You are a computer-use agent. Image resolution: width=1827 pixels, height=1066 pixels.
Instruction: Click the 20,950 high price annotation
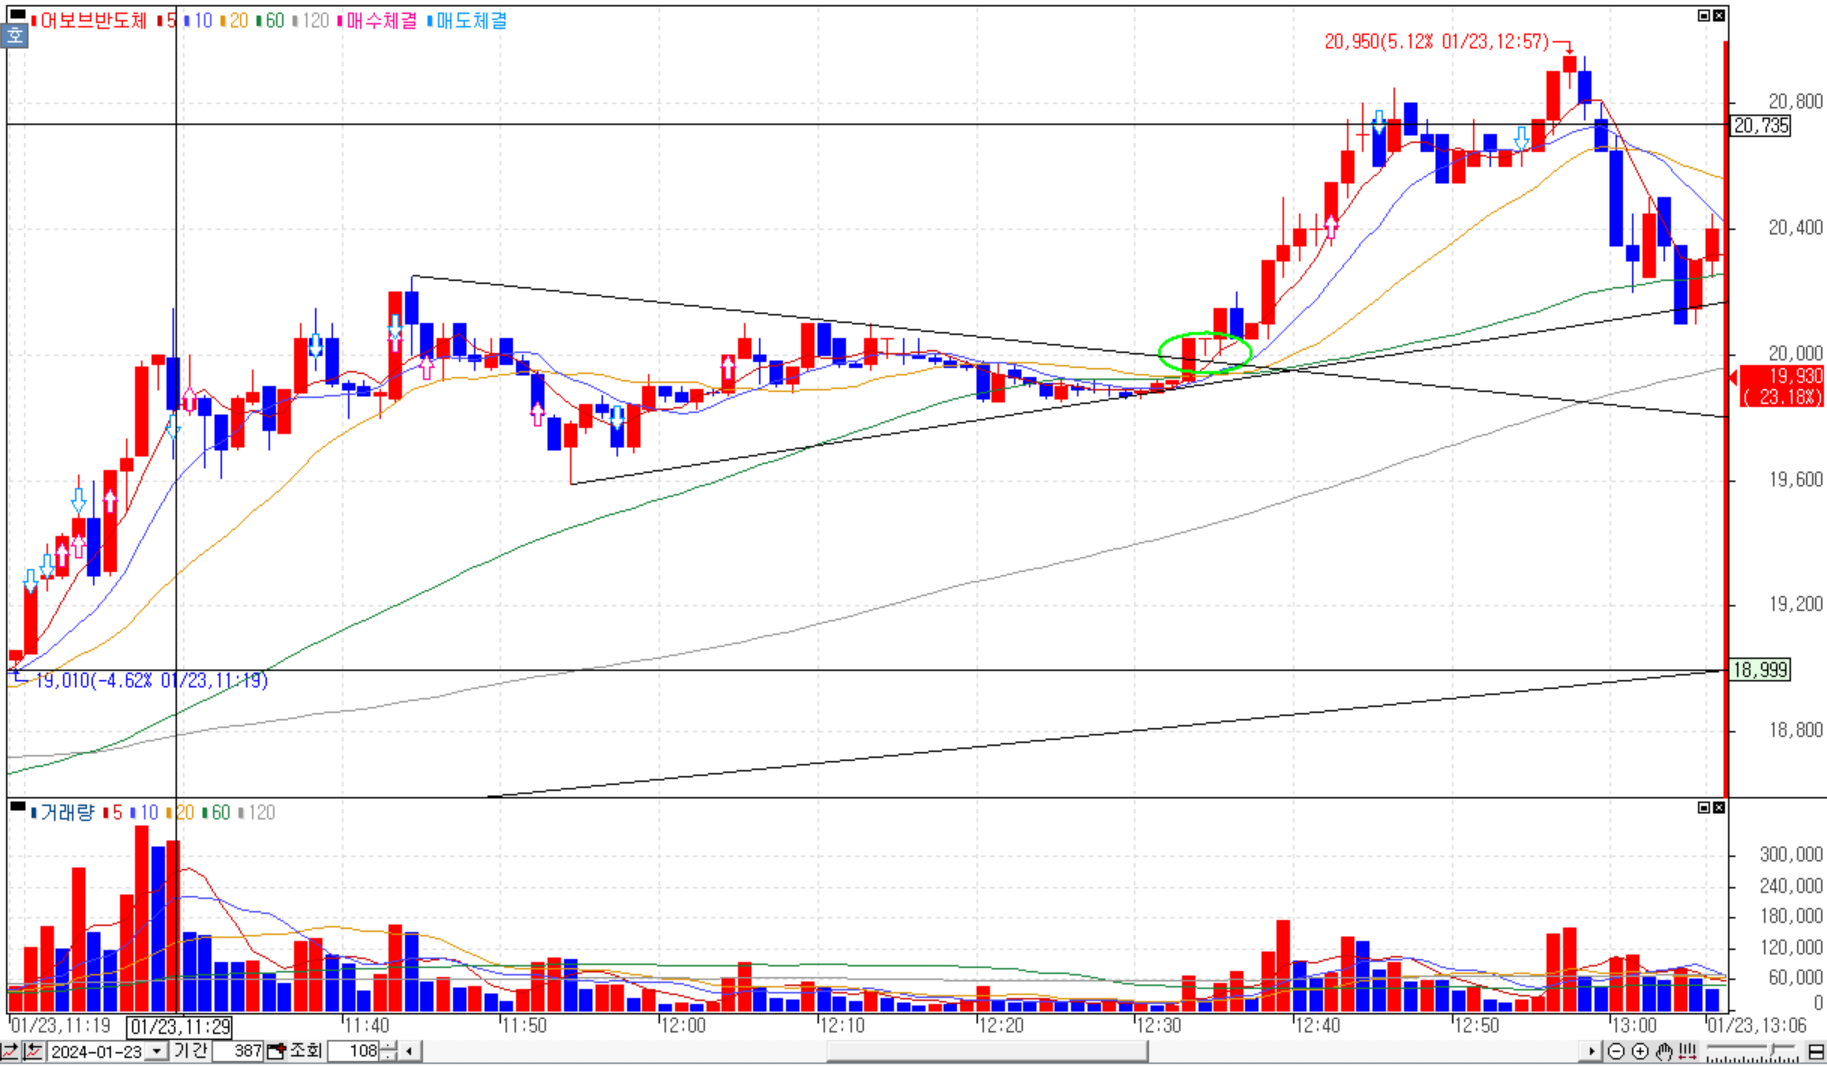1436,41
